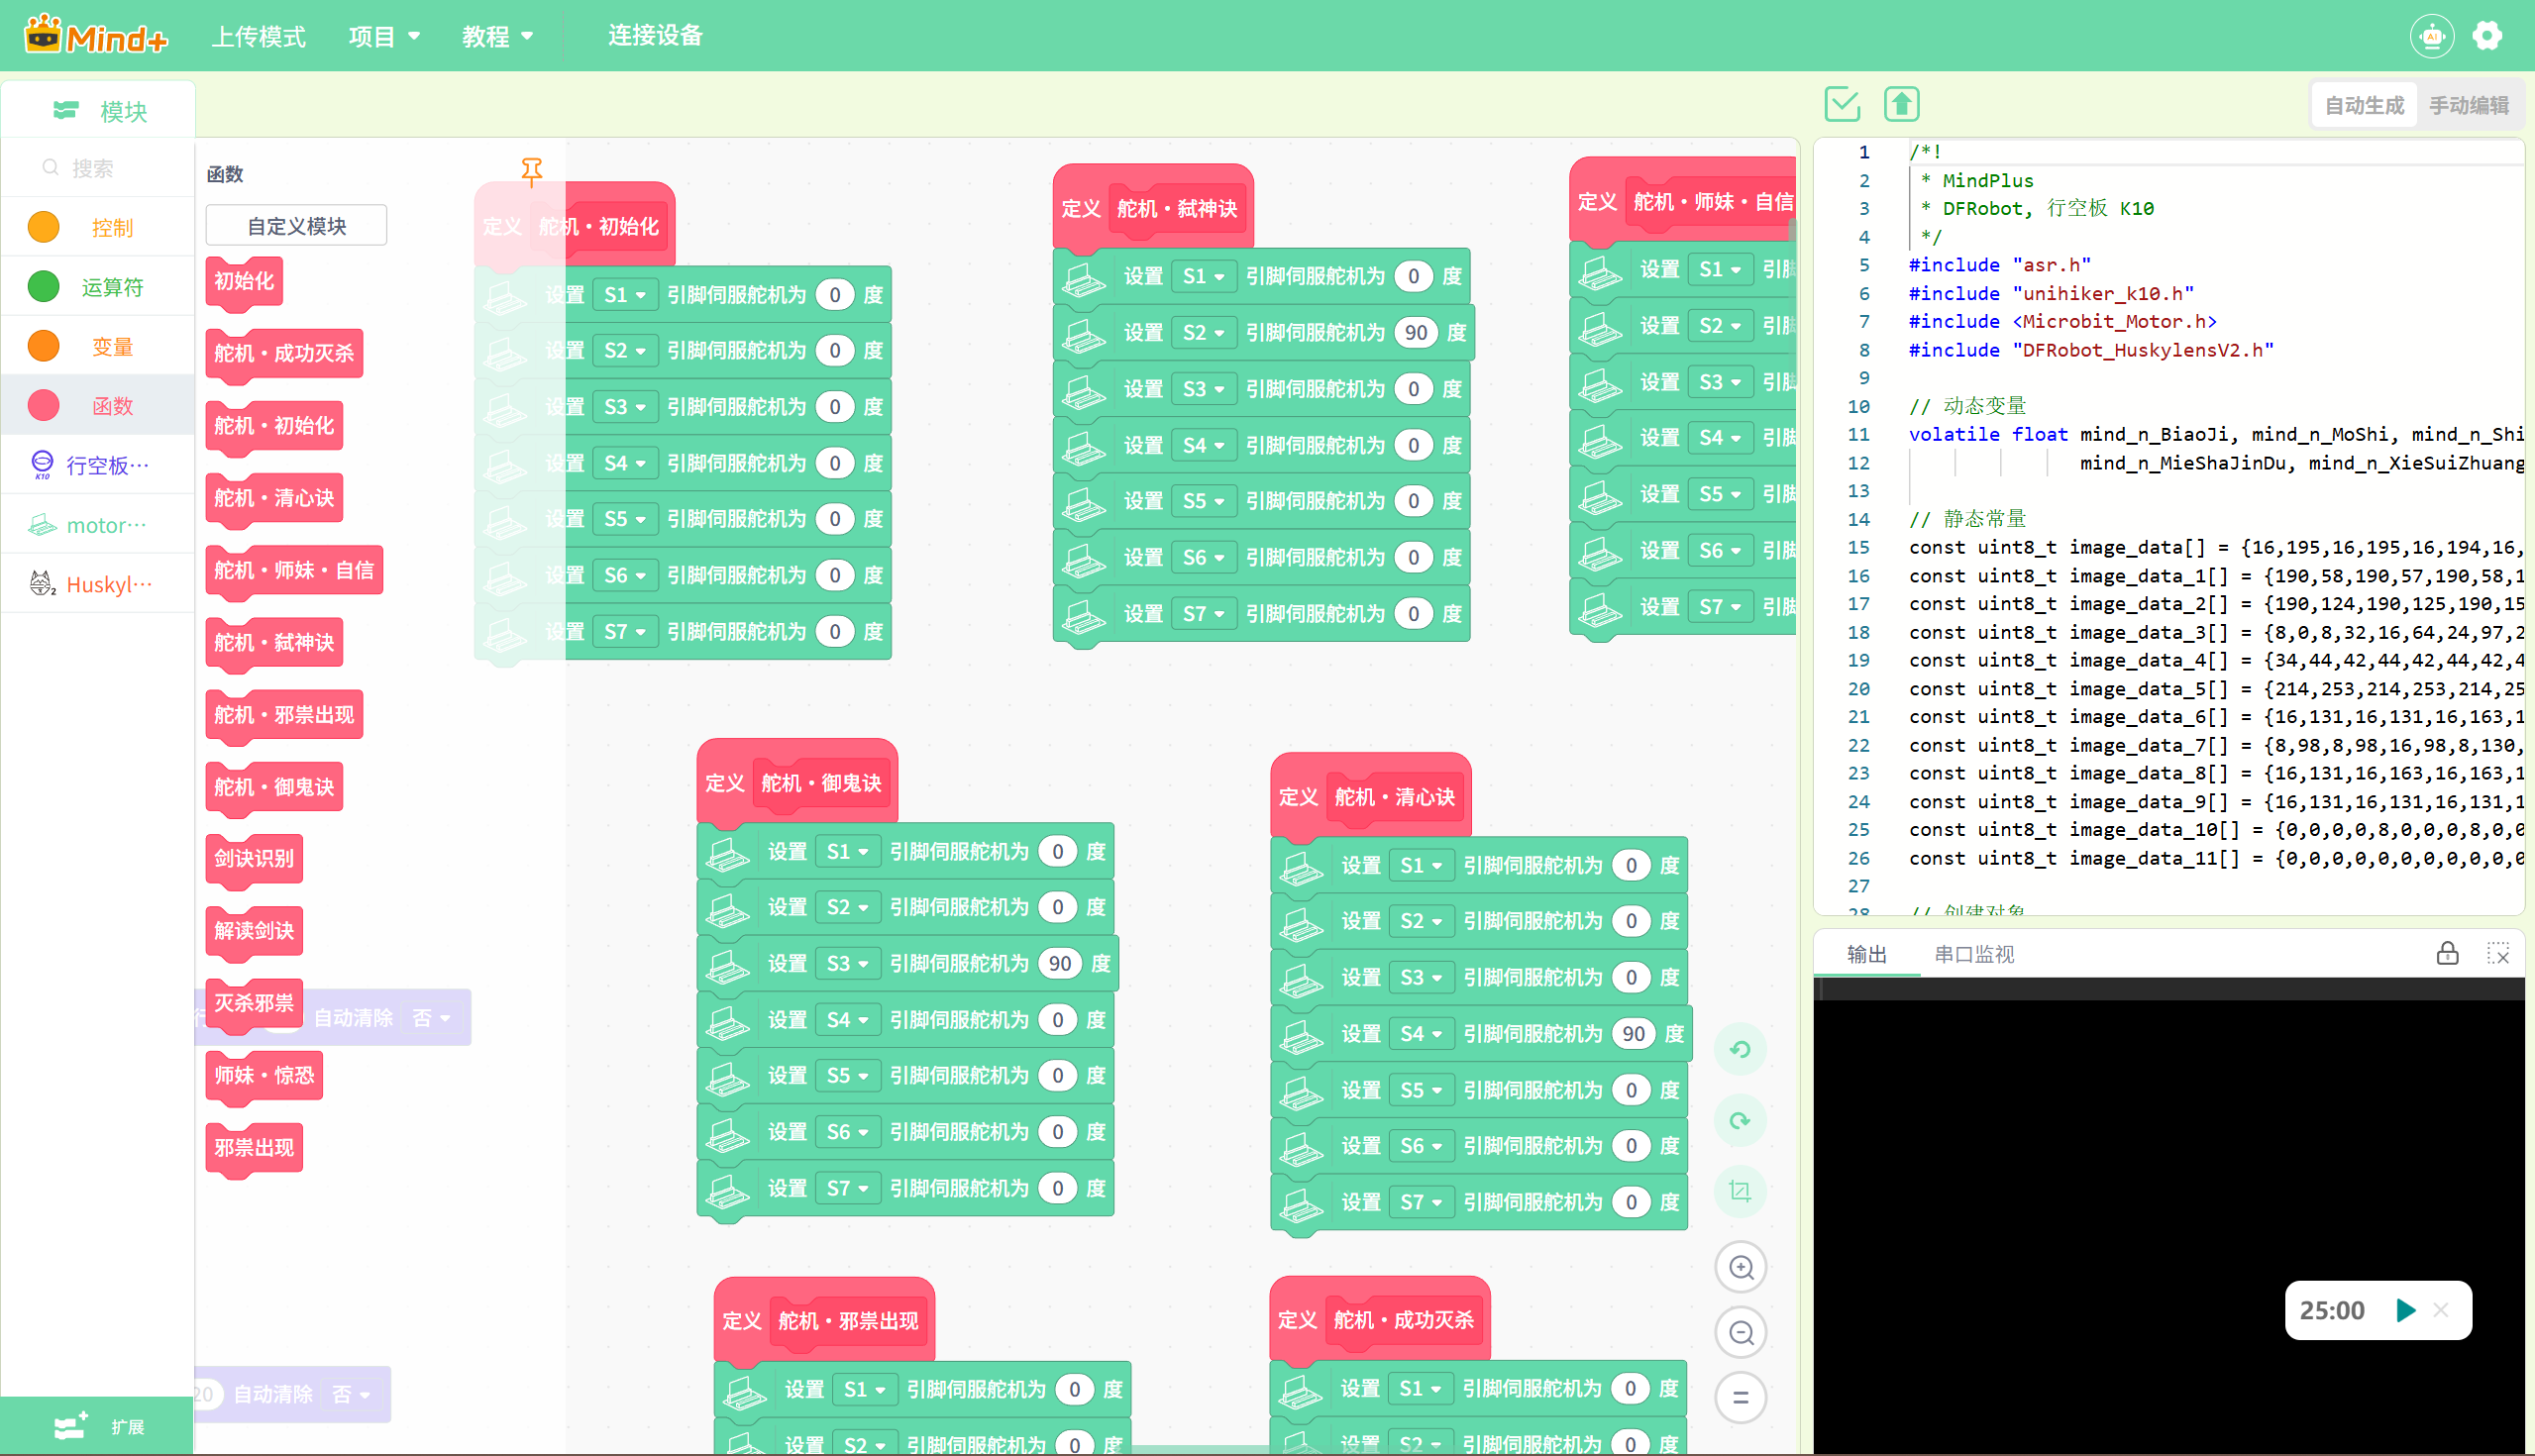Click the compile check icon
The image size is (2535, 1456).
pos(1842,104)
